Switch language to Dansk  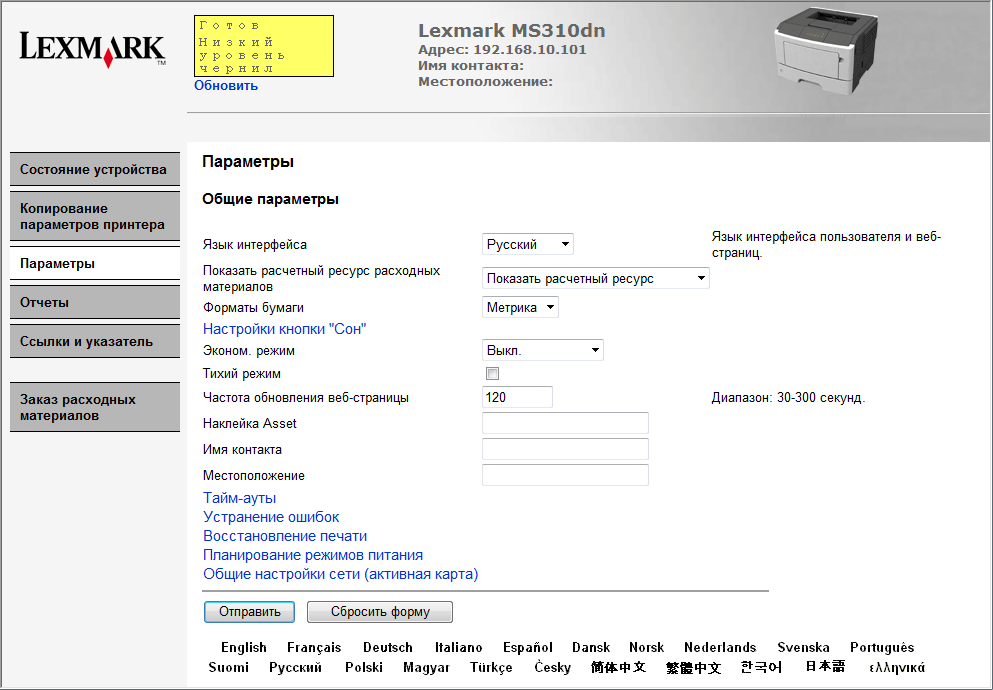point(591,647)
